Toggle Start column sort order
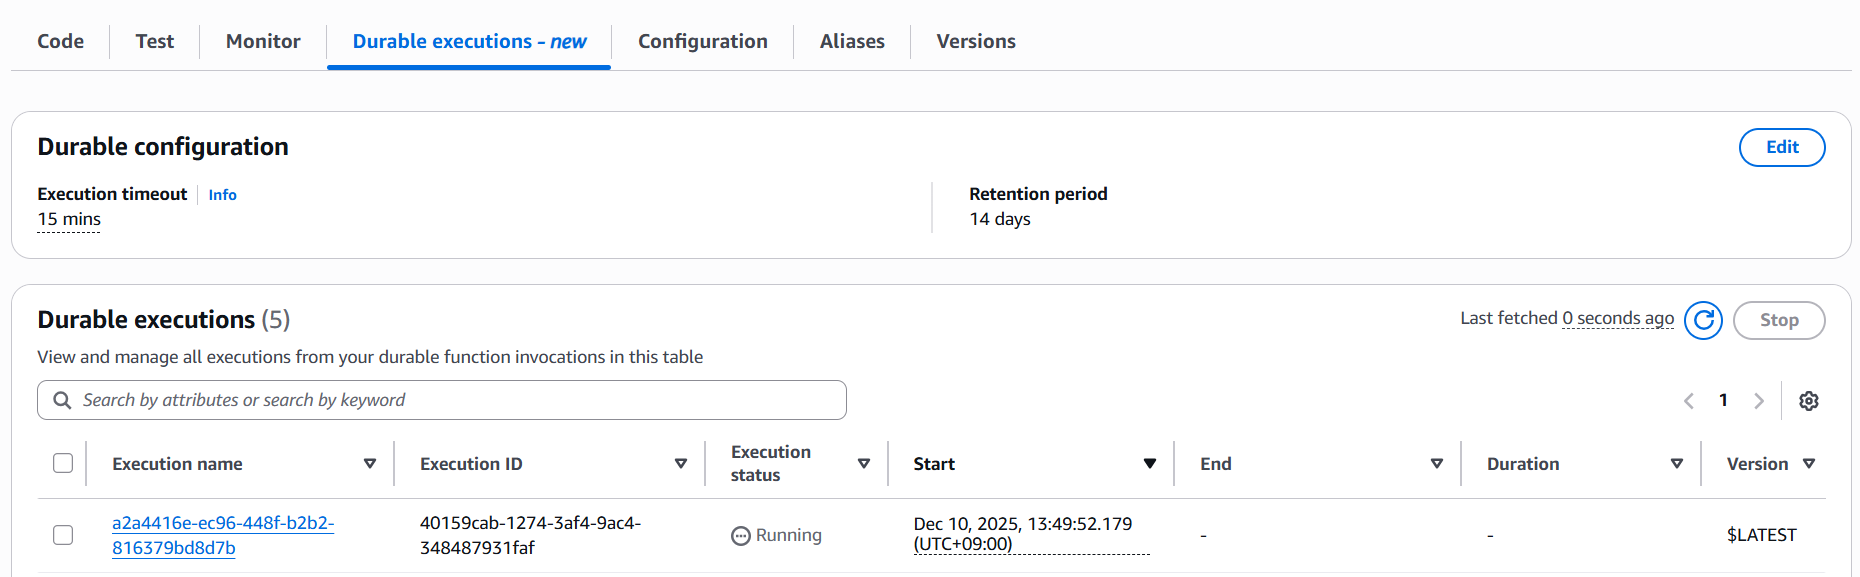1860x577 pixels. click(1150, 464)
